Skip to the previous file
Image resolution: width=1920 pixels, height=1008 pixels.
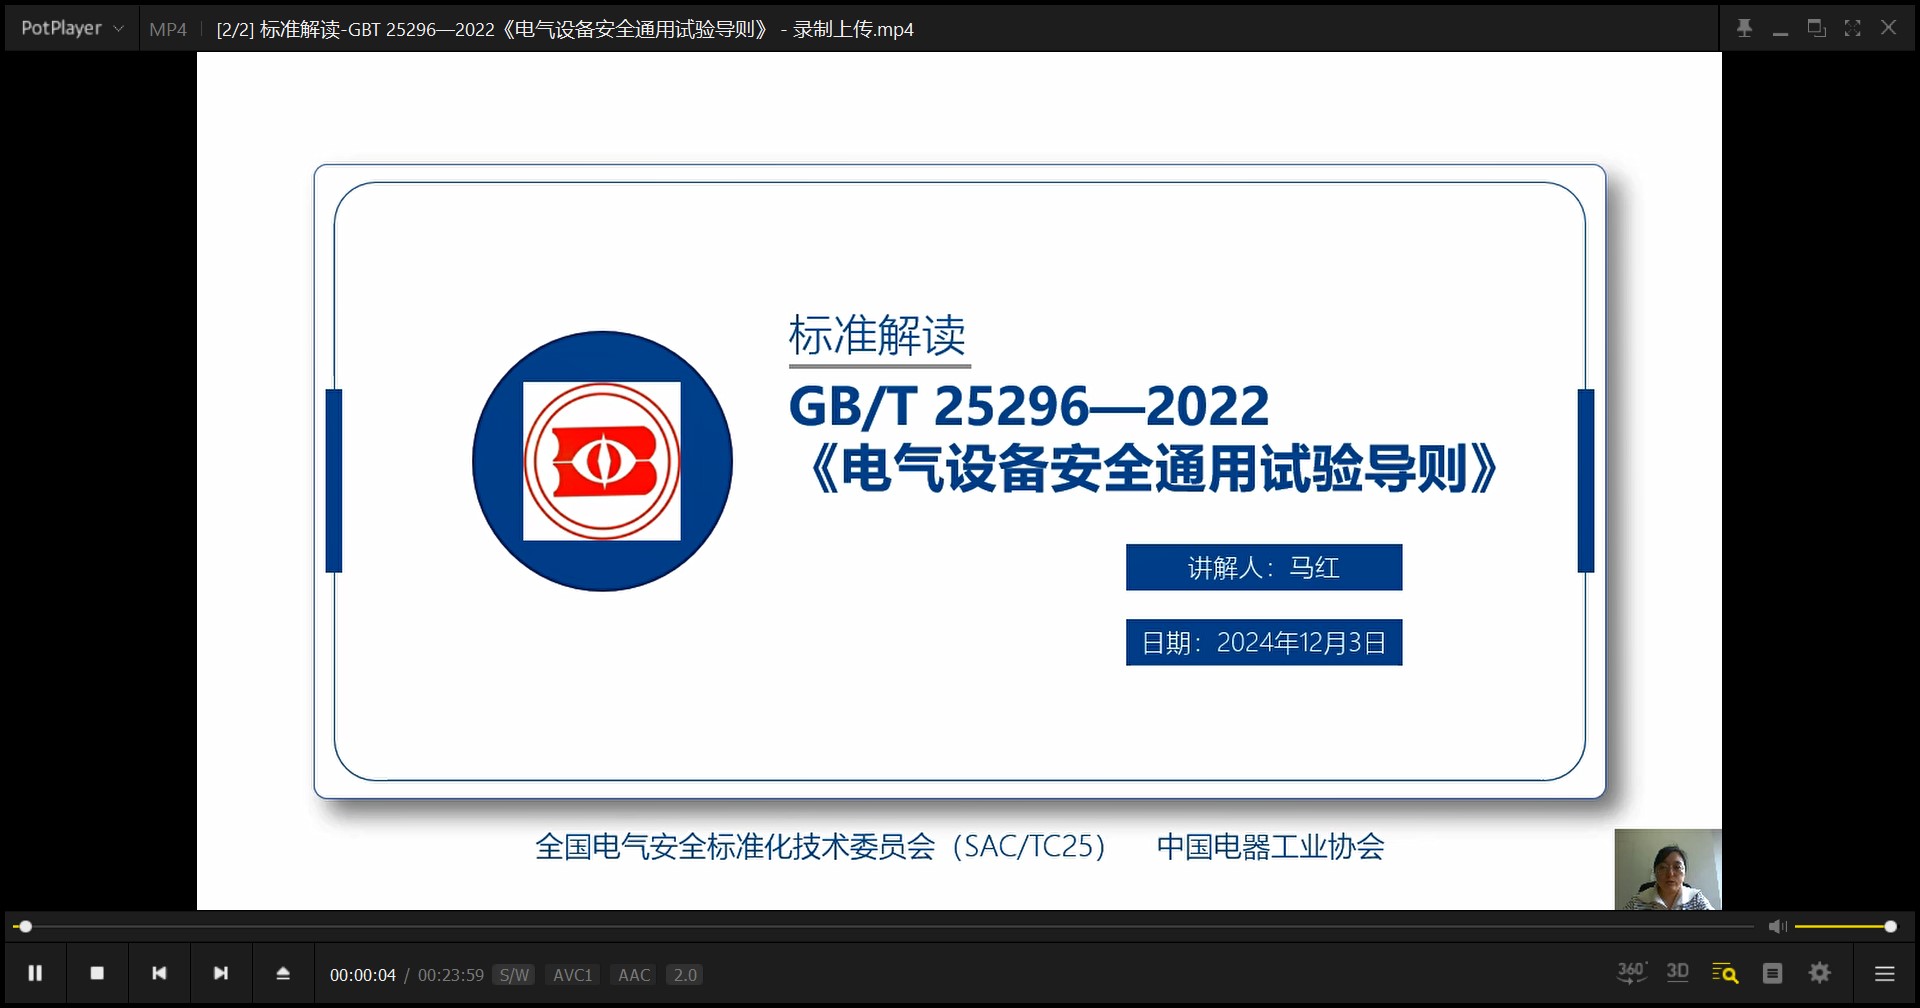coord(159,973)
